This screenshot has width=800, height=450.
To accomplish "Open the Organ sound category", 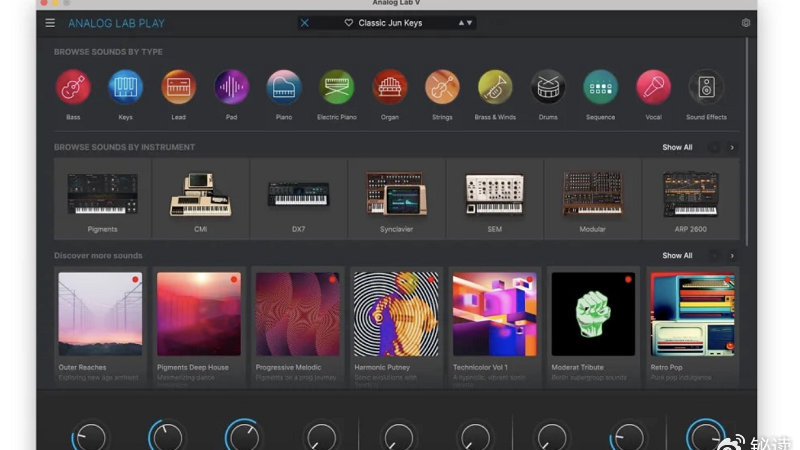I will pyautogui.click(x=390, y=88).
